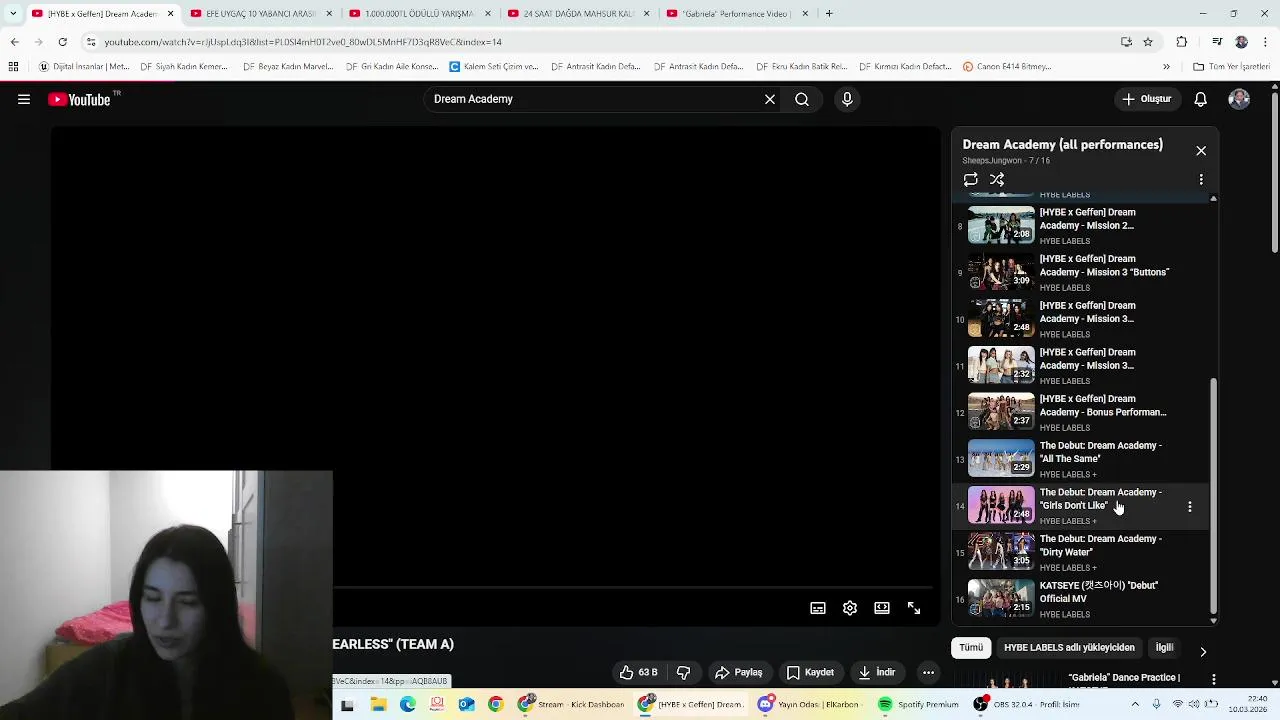Launch File Explorer from the taskbar
Viewport: 1280px width, 720px height.
[378, 705]
